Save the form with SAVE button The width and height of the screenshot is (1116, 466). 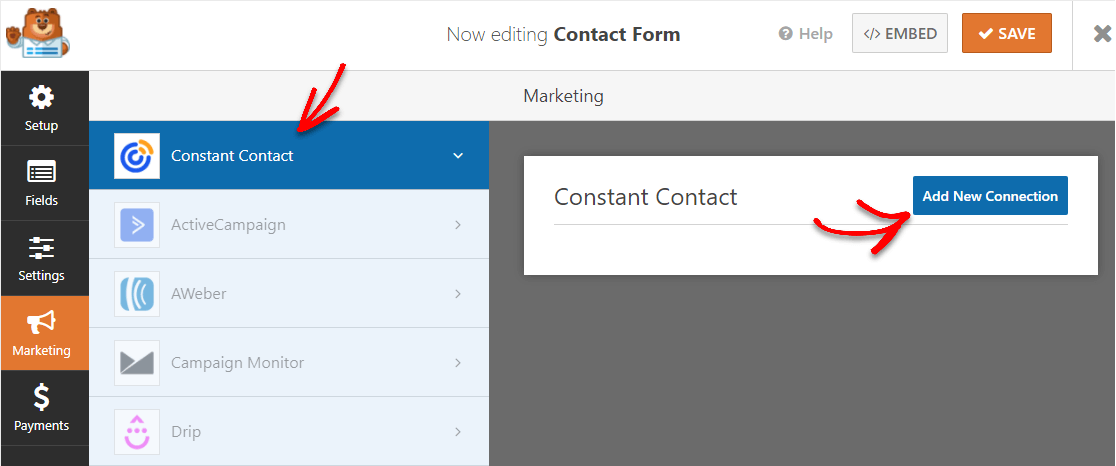[1006, 33]
